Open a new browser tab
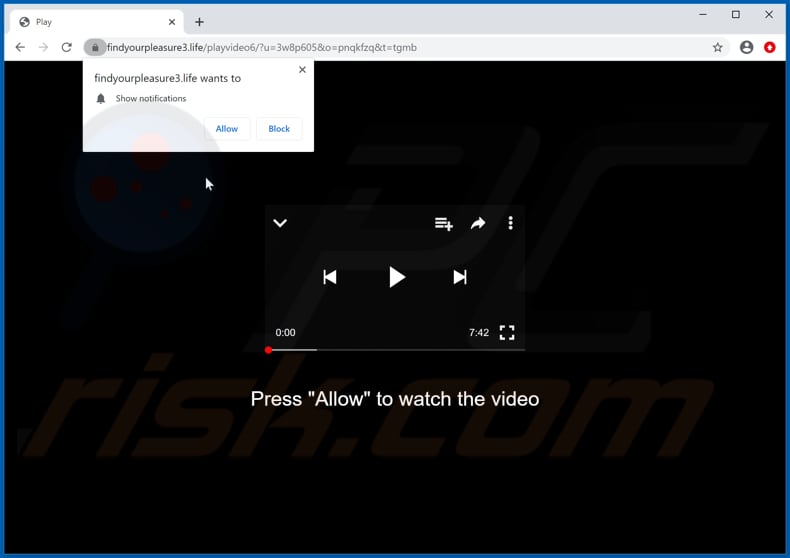This screenshot has height=558, width=790. click(x=199, y=22)
